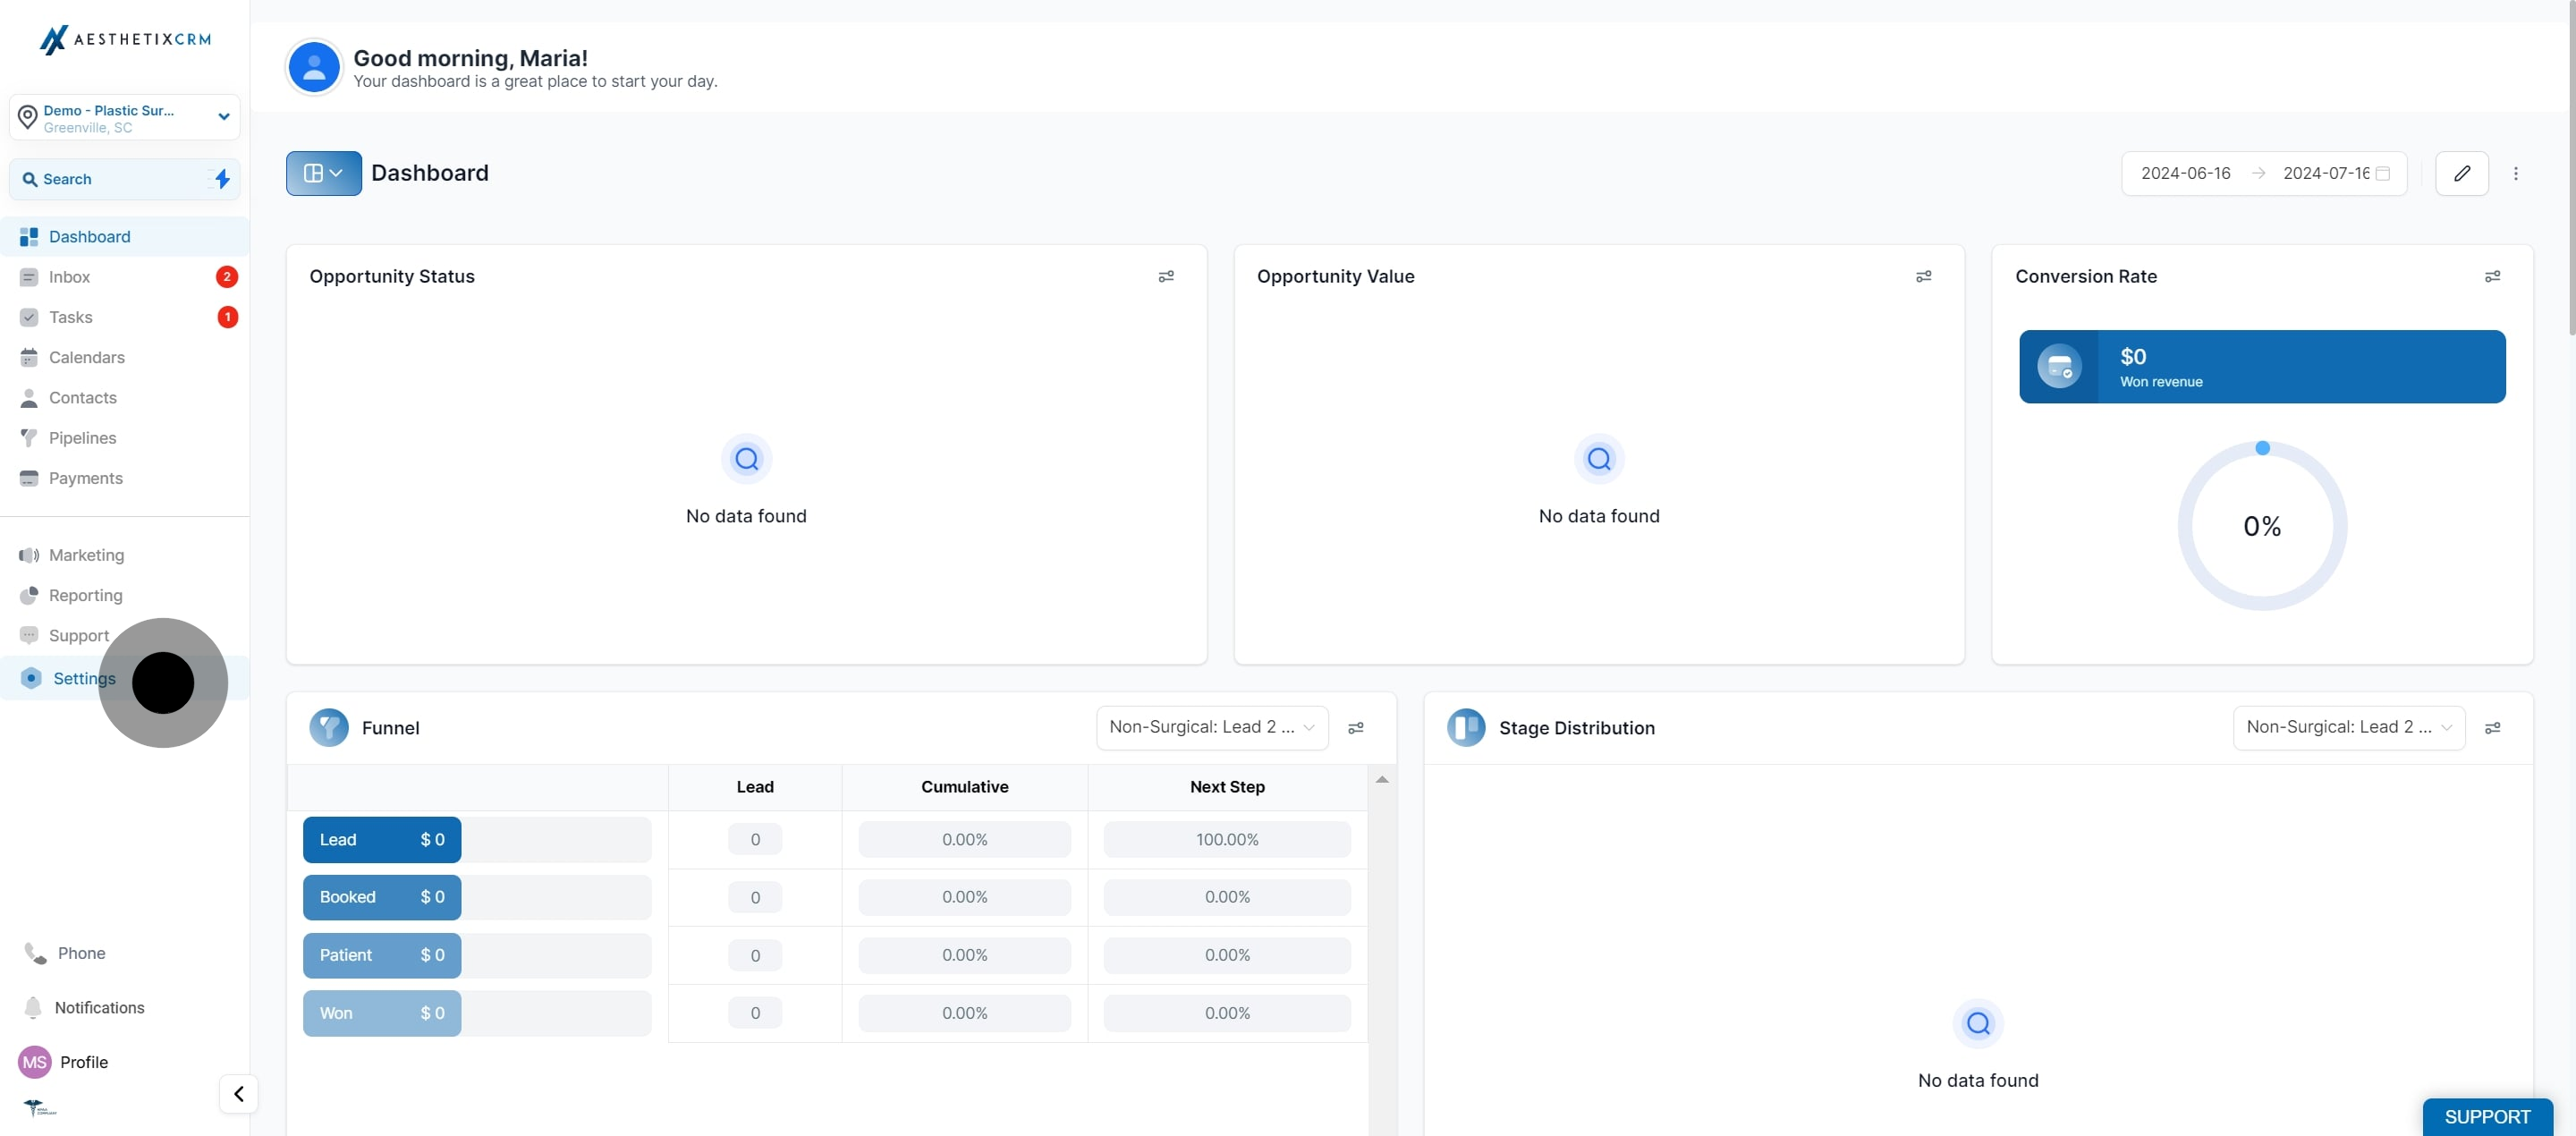Open the Payments menu item

point(125,478)
